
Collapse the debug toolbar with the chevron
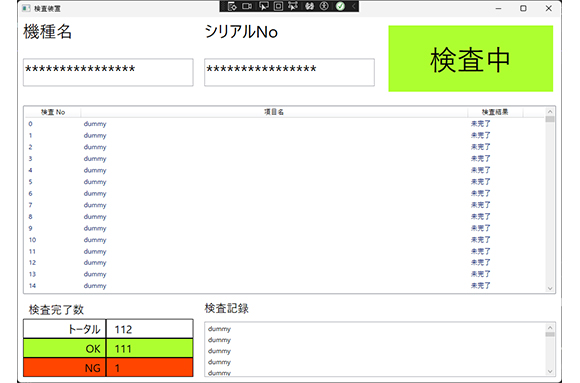click(354, 6)
